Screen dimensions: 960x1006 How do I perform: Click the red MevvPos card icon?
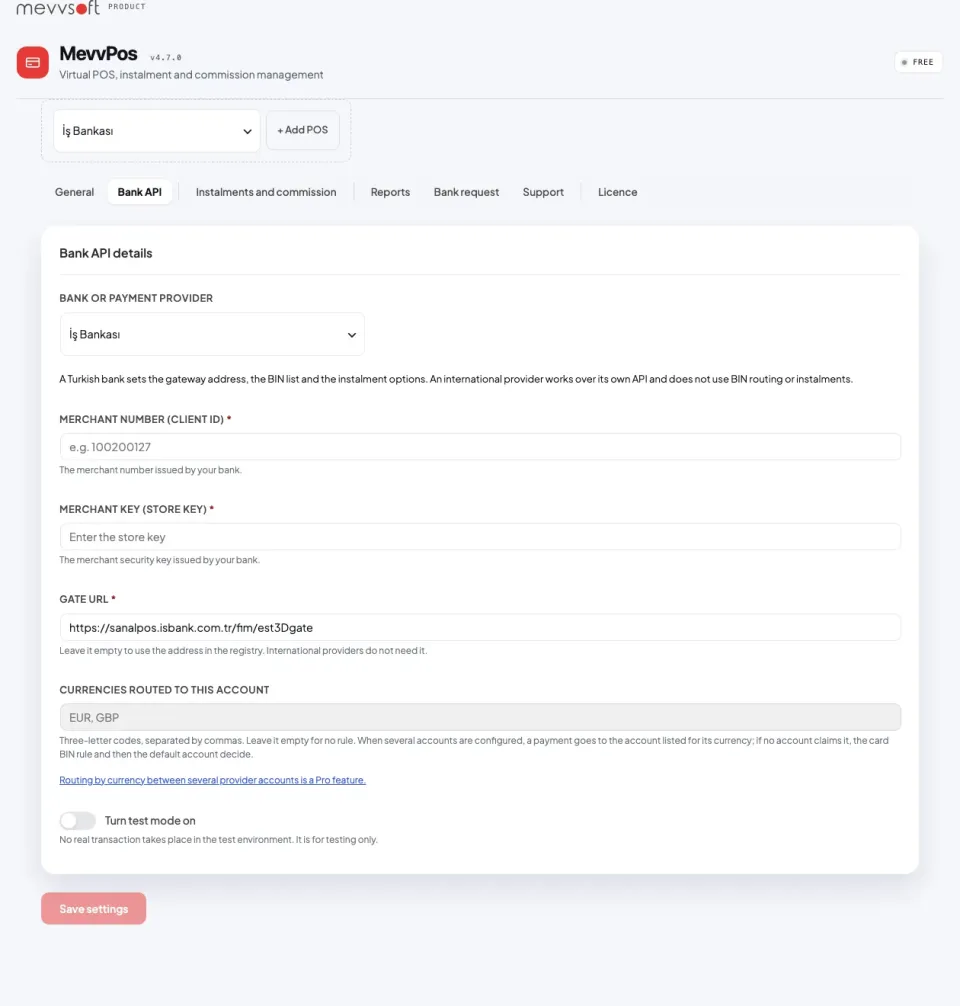tap(33, 62)
